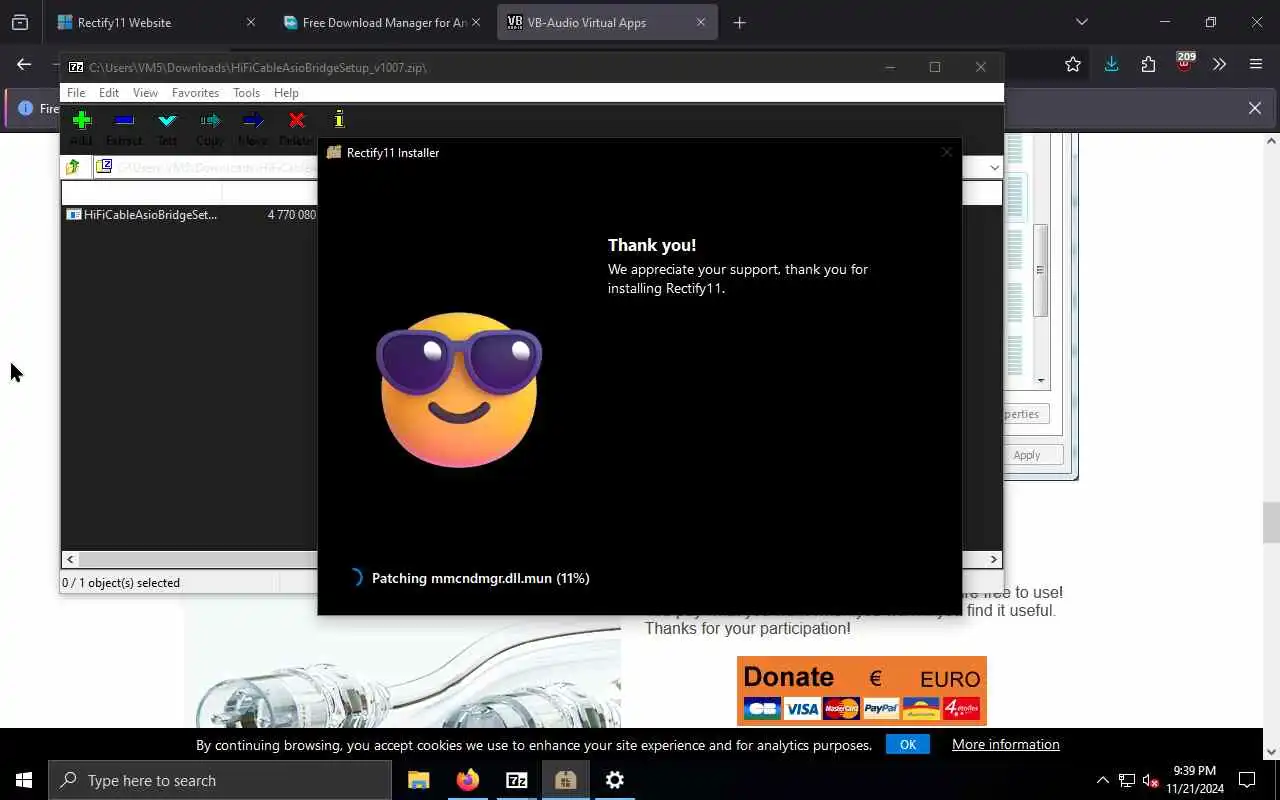Open the taskbar clock showing 9:39 PM
This screenshot has width=1280, height=800.
coord(1195,780)
